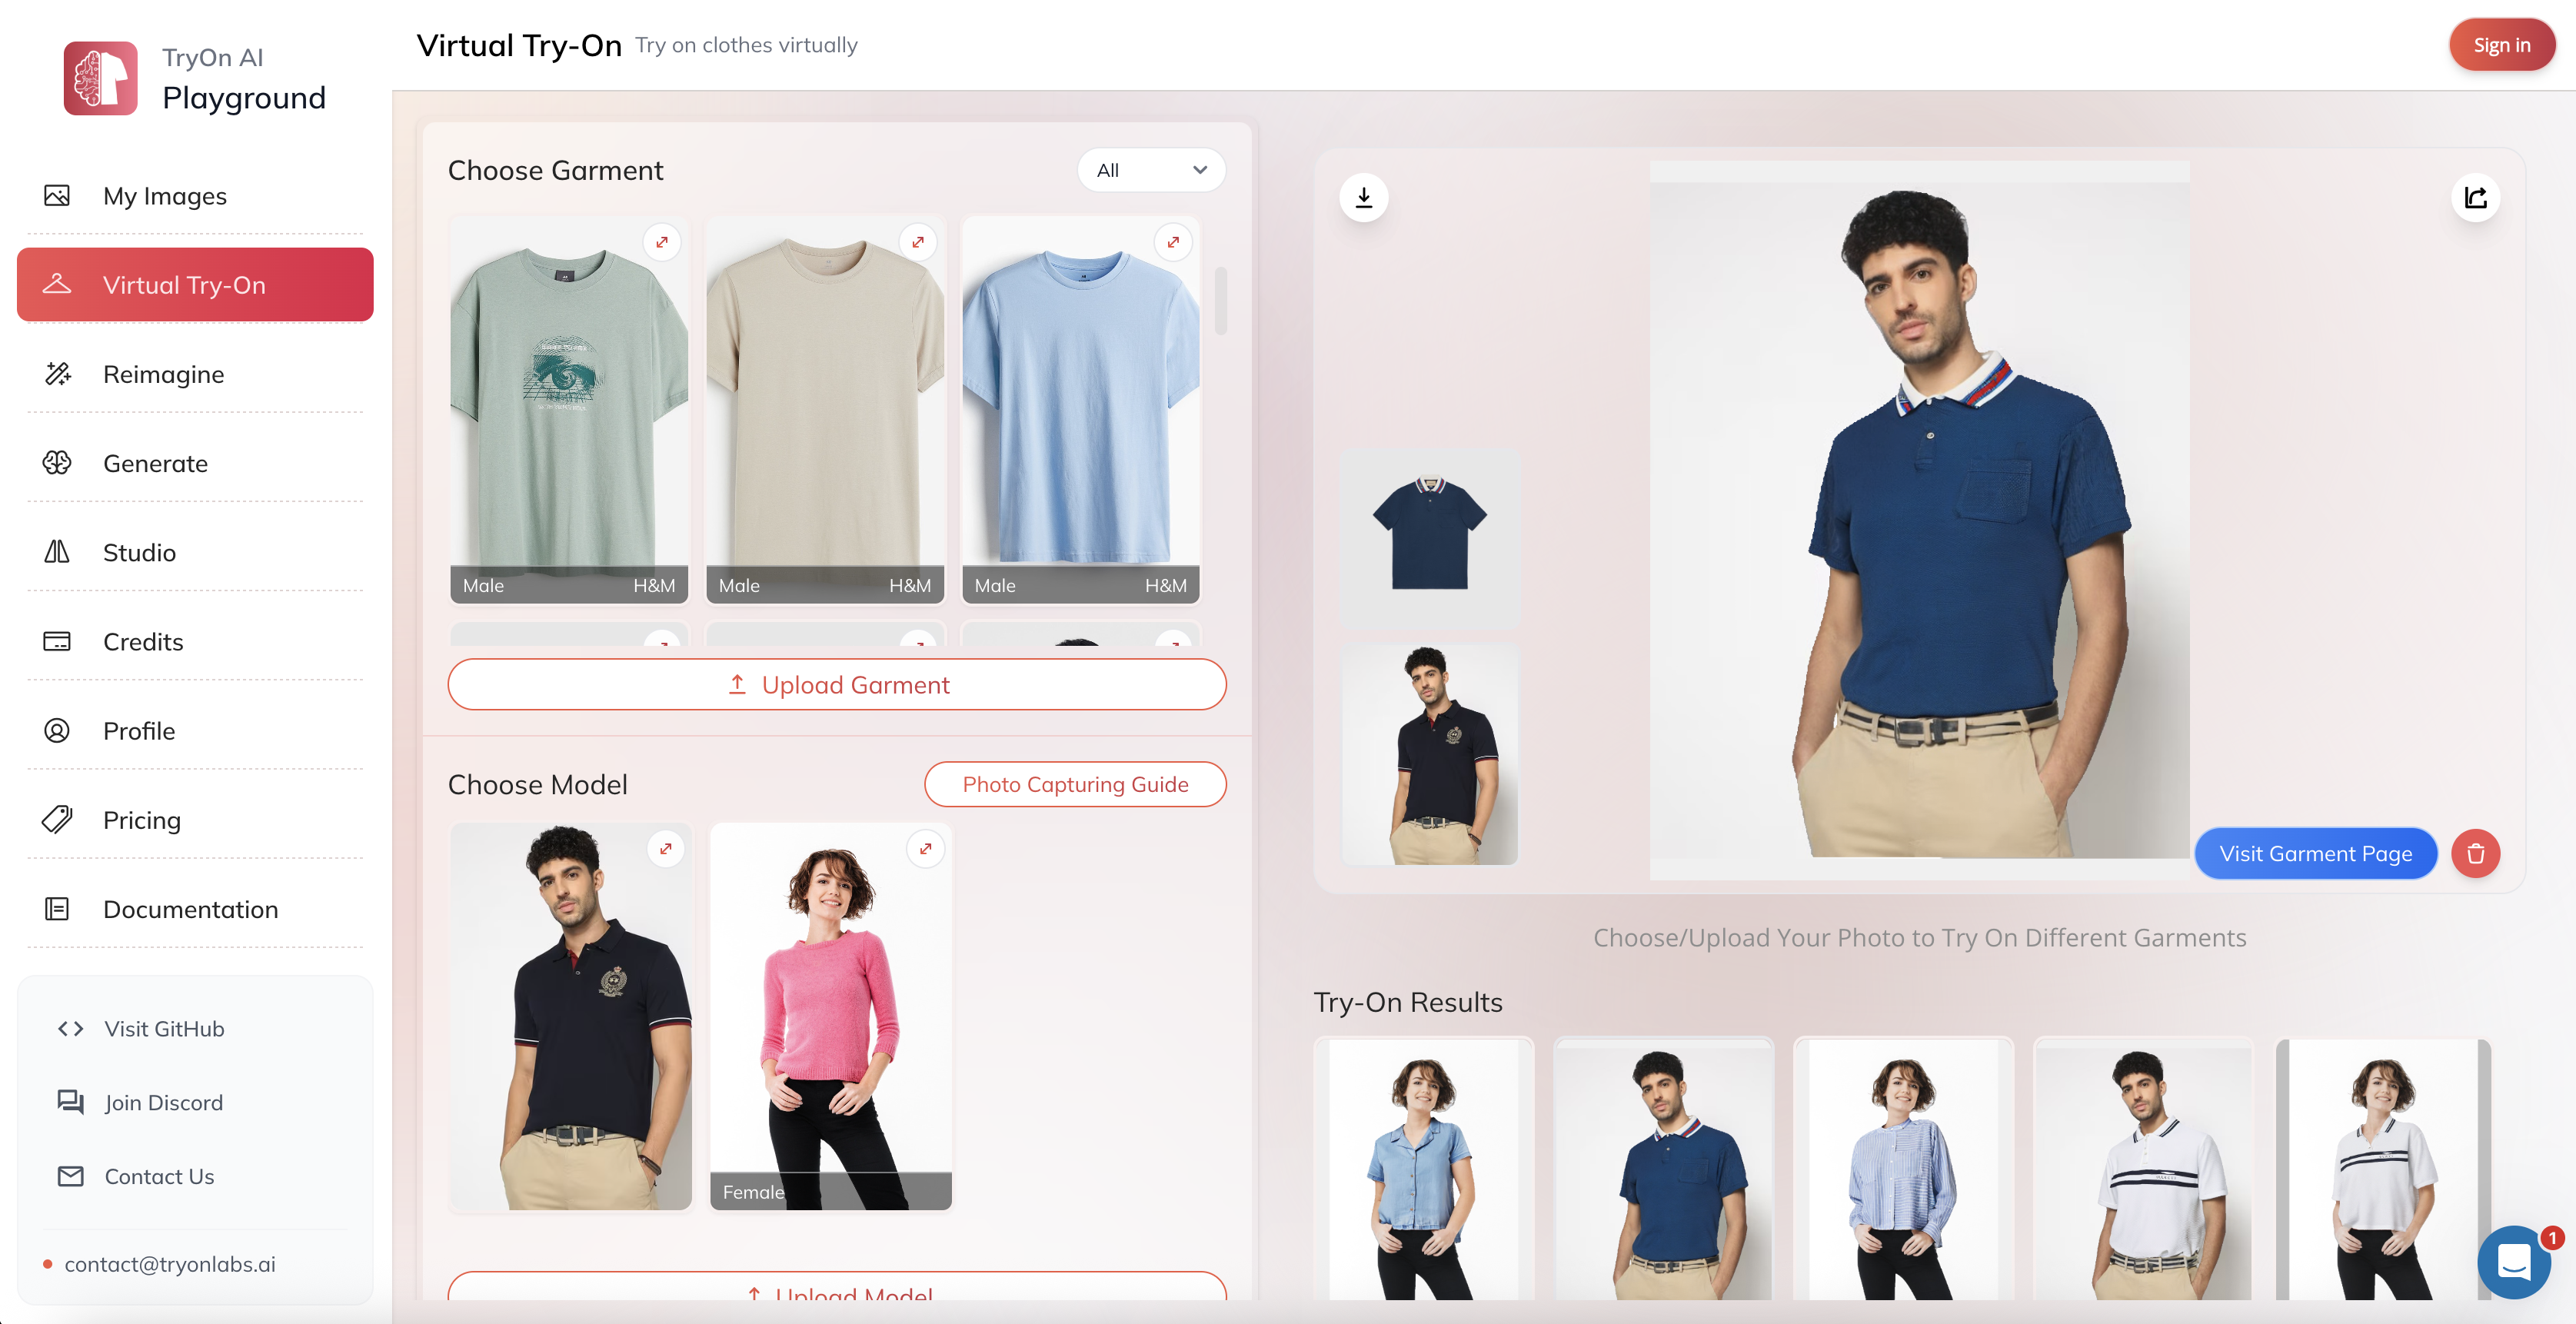2576x1324 pixels.
Task: Click the Credits card icon
Action: tap(57, 641)
